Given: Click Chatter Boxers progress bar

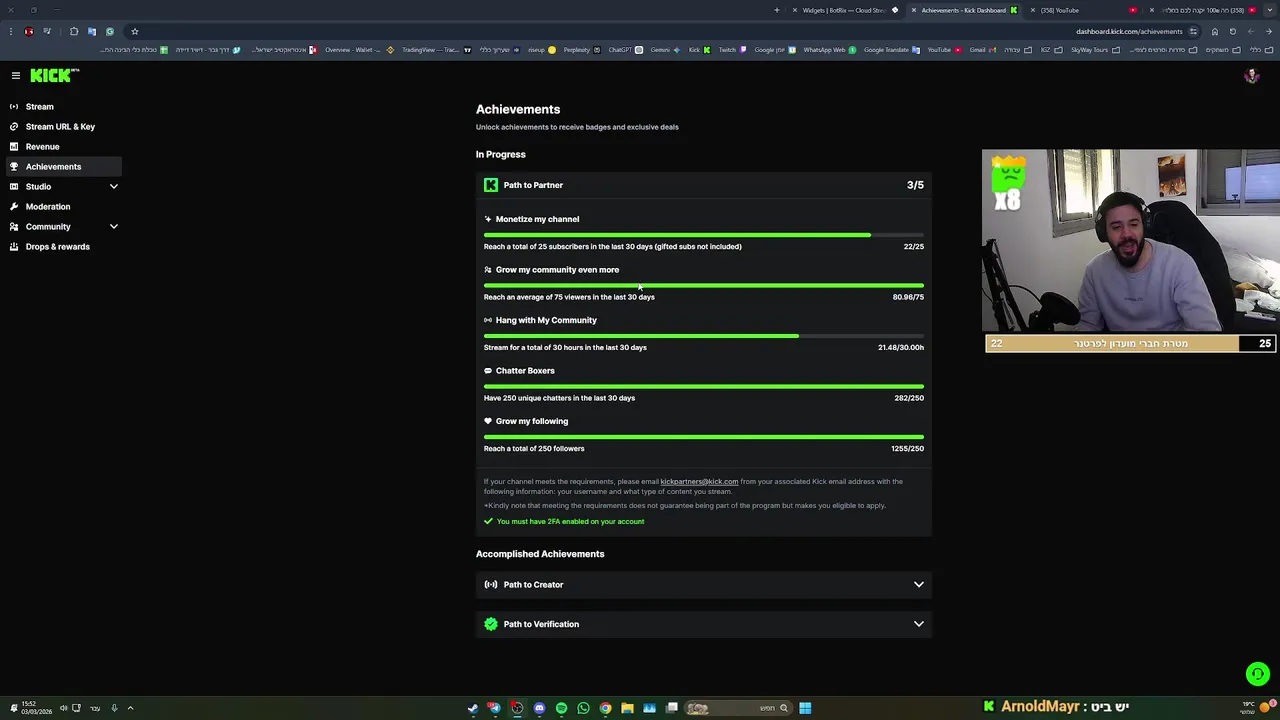Looking at the screenshot, I should coord(704,386).
